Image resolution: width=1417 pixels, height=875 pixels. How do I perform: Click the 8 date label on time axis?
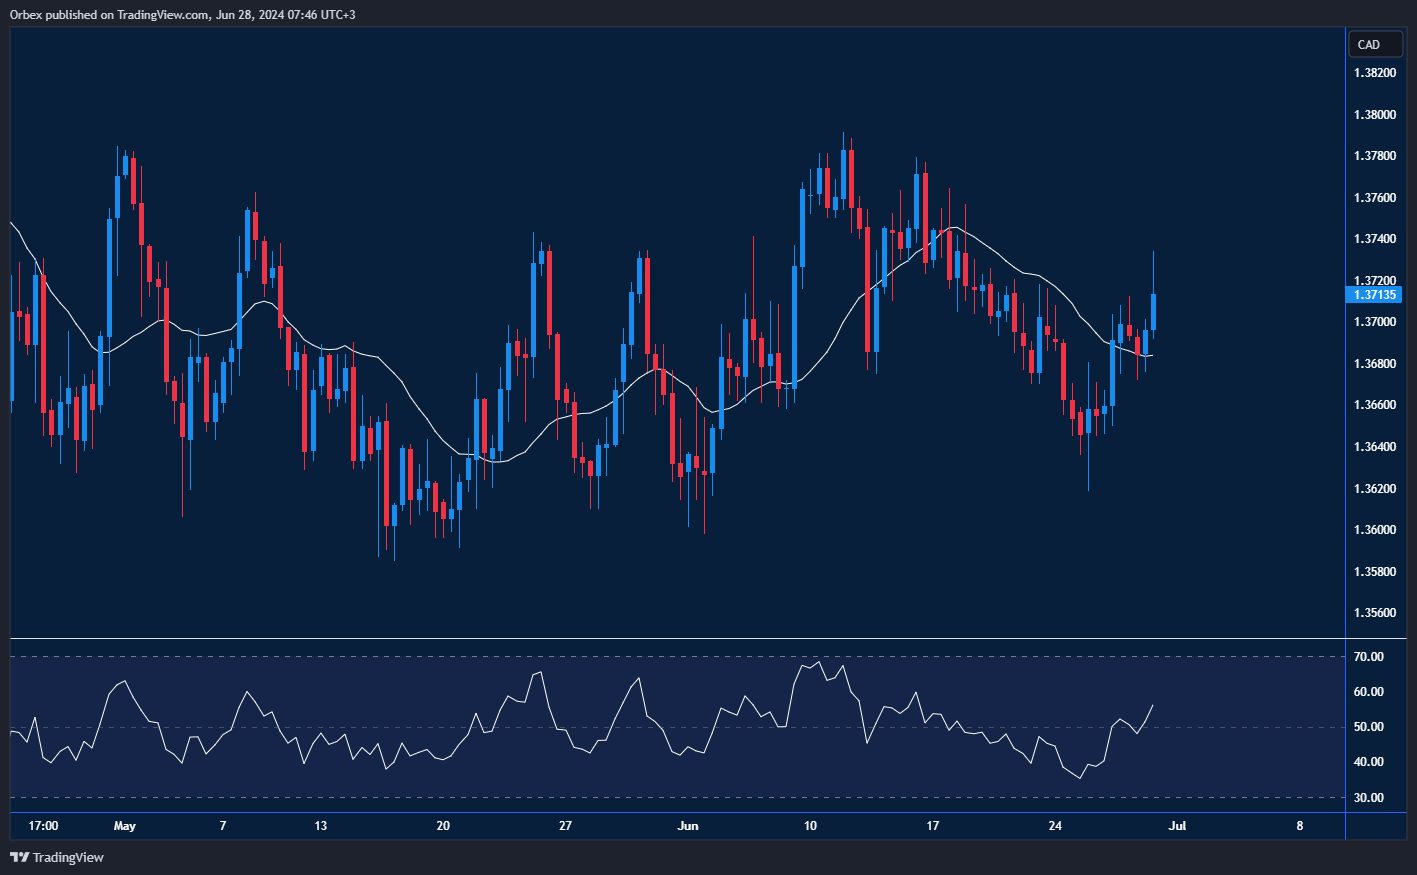pos(1299,826)
